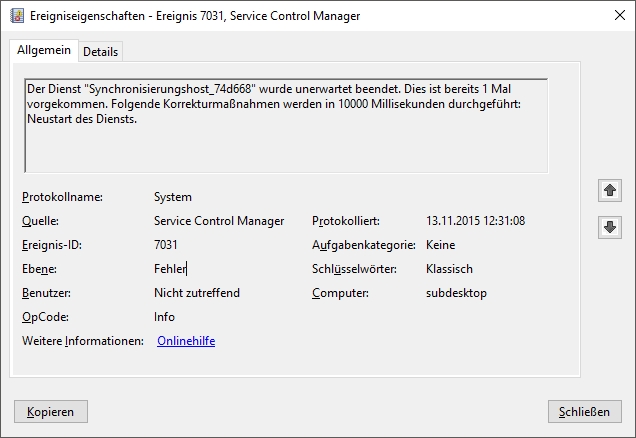Go to previous event with up arrow

coord(608,190)
